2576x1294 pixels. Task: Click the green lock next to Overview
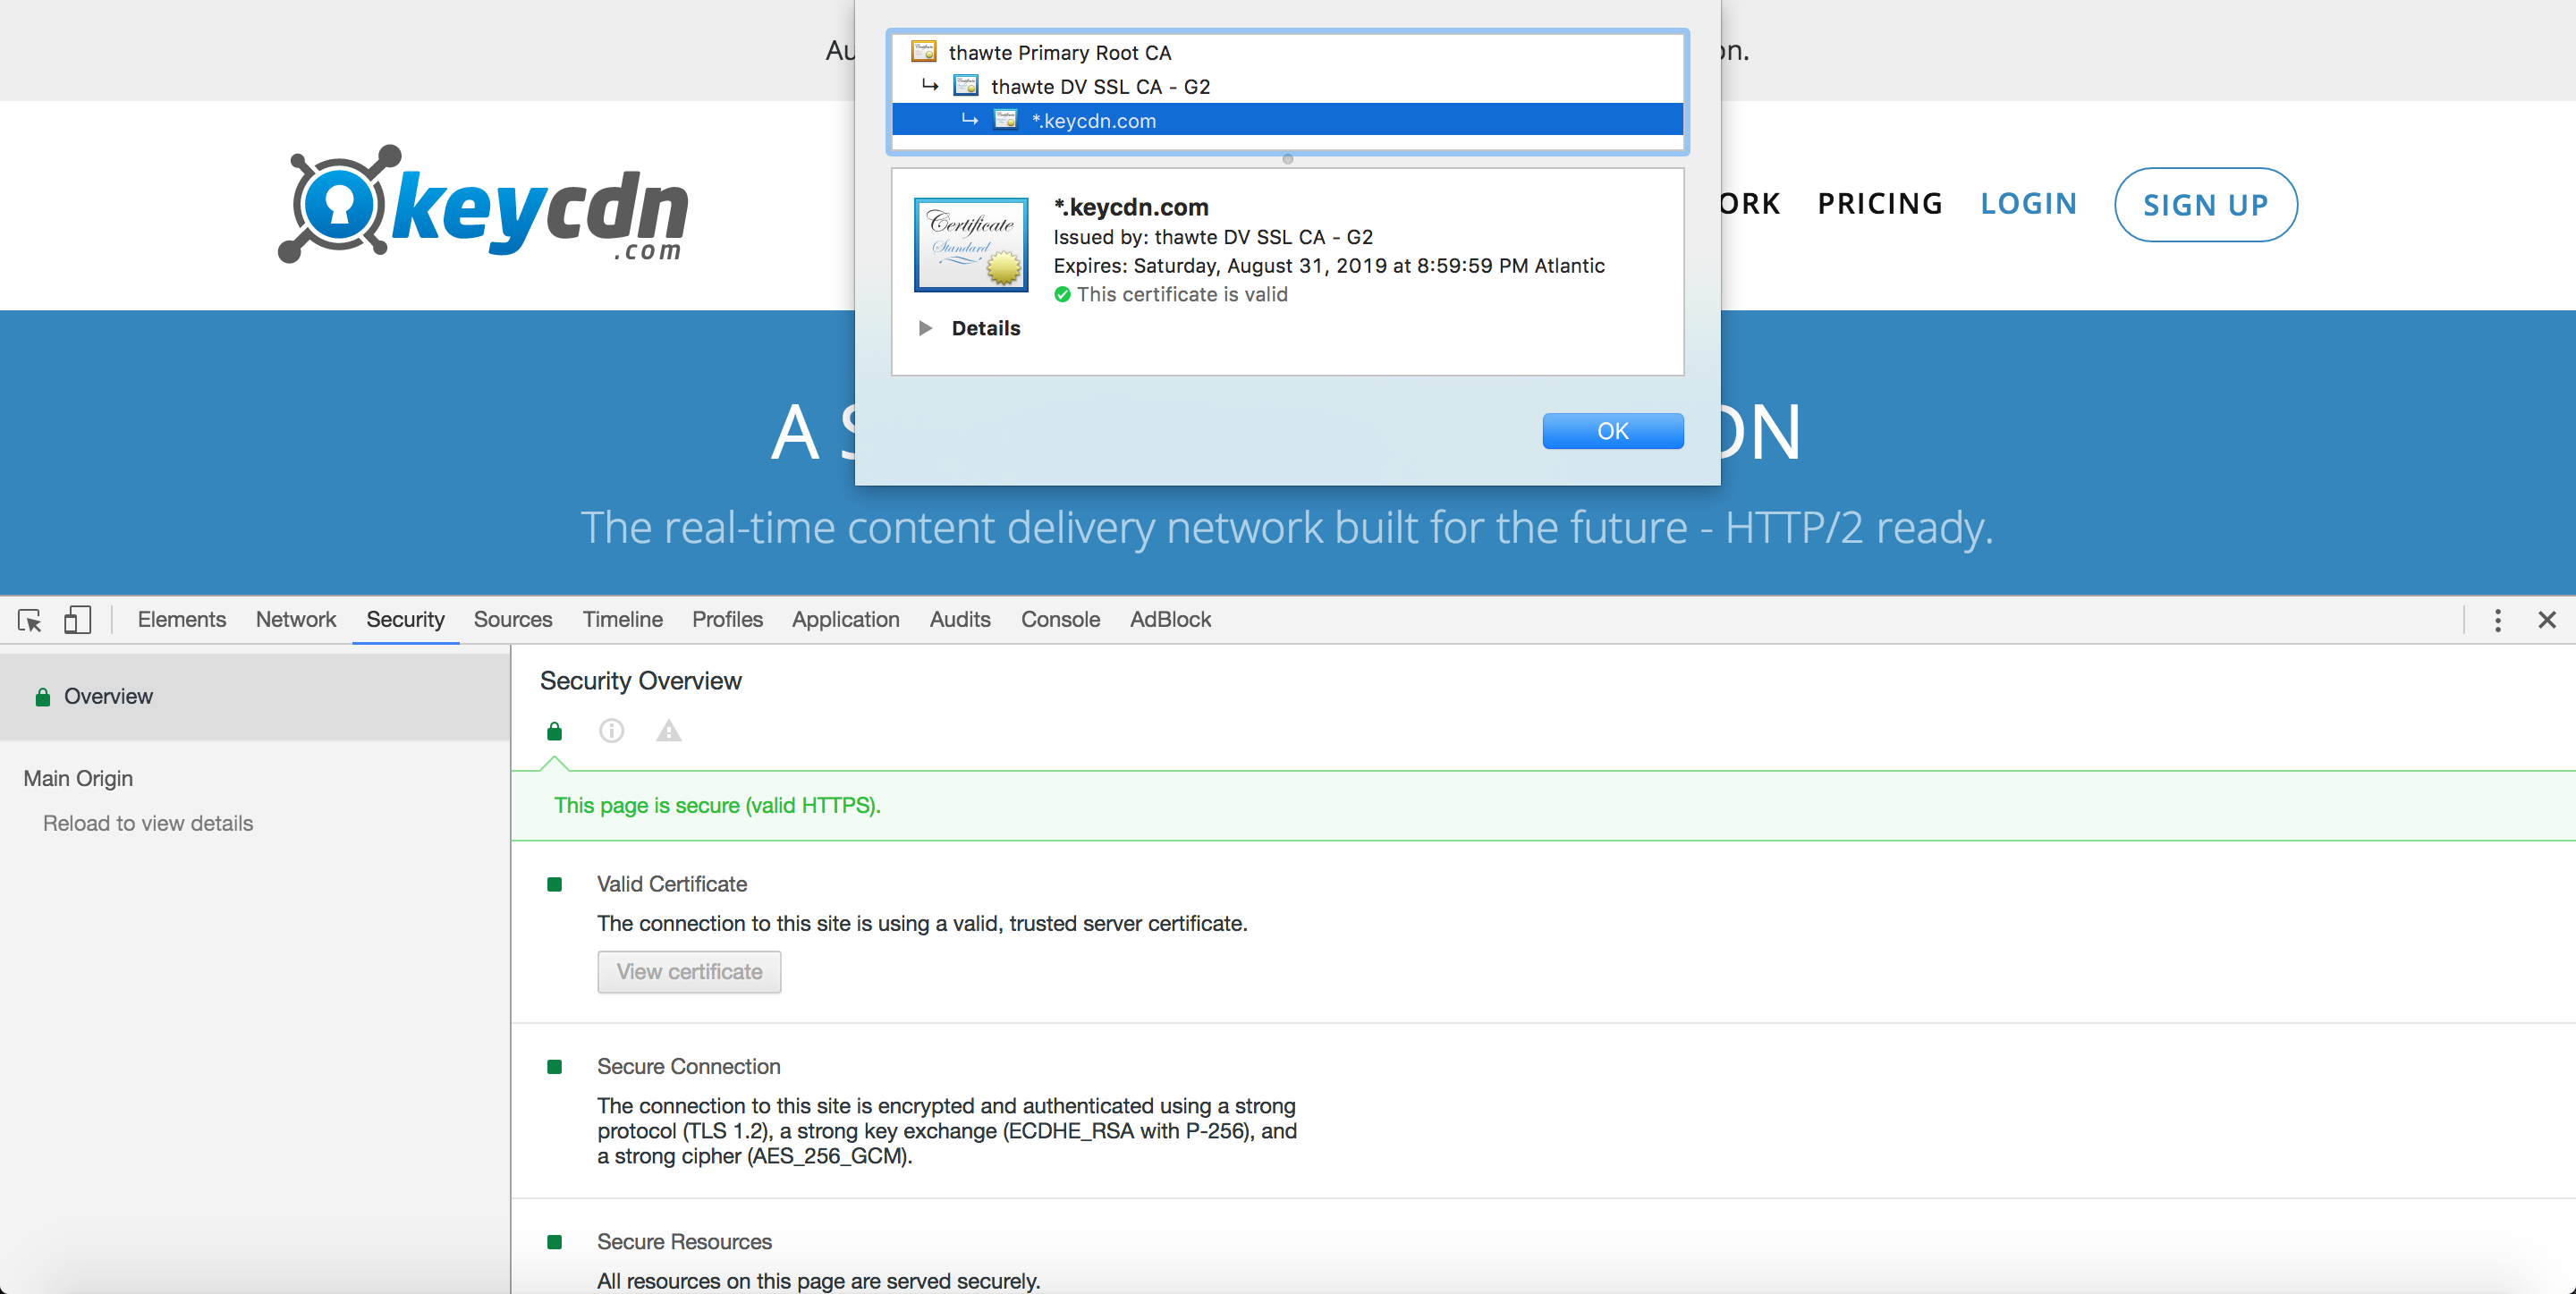(42, 697)
